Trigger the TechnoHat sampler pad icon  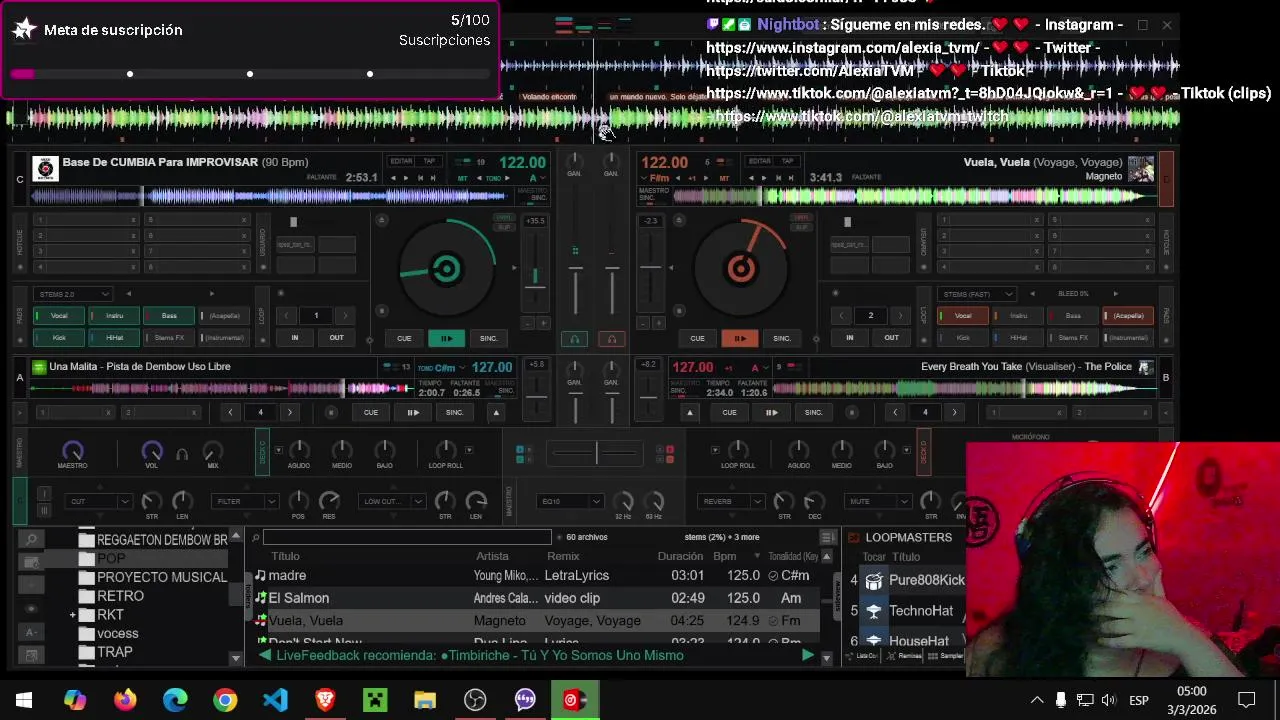874,611
